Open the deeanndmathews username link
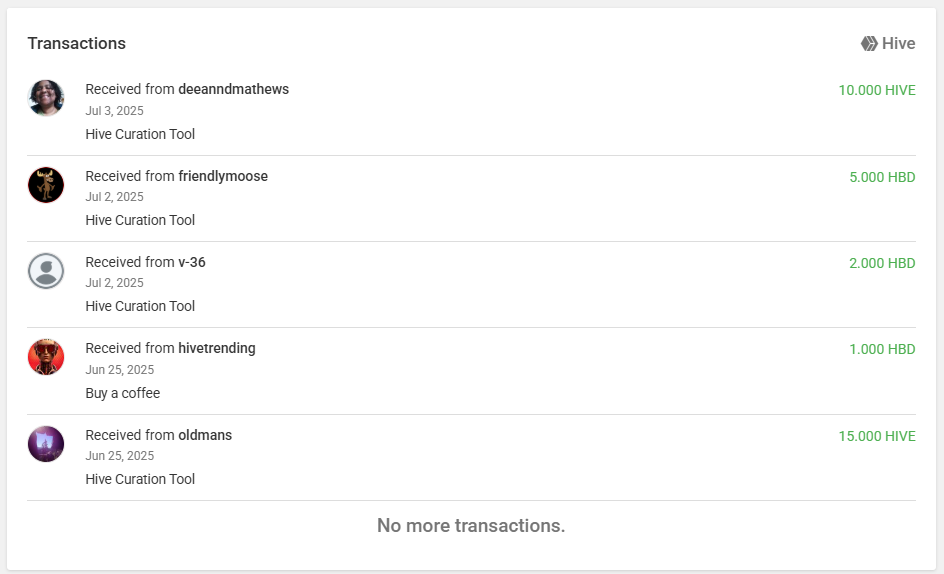This screenshot has height=574, width=944. coord(234,89)
